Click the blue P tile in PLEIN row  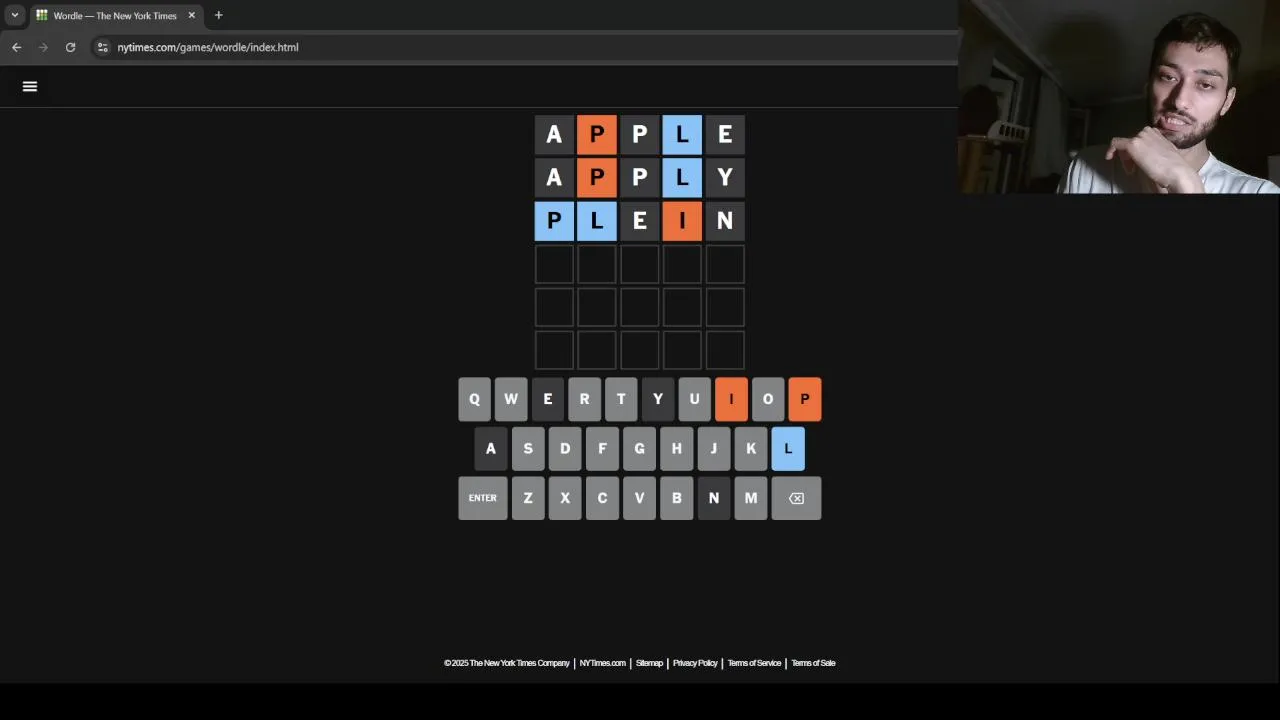tap(554, 221)
